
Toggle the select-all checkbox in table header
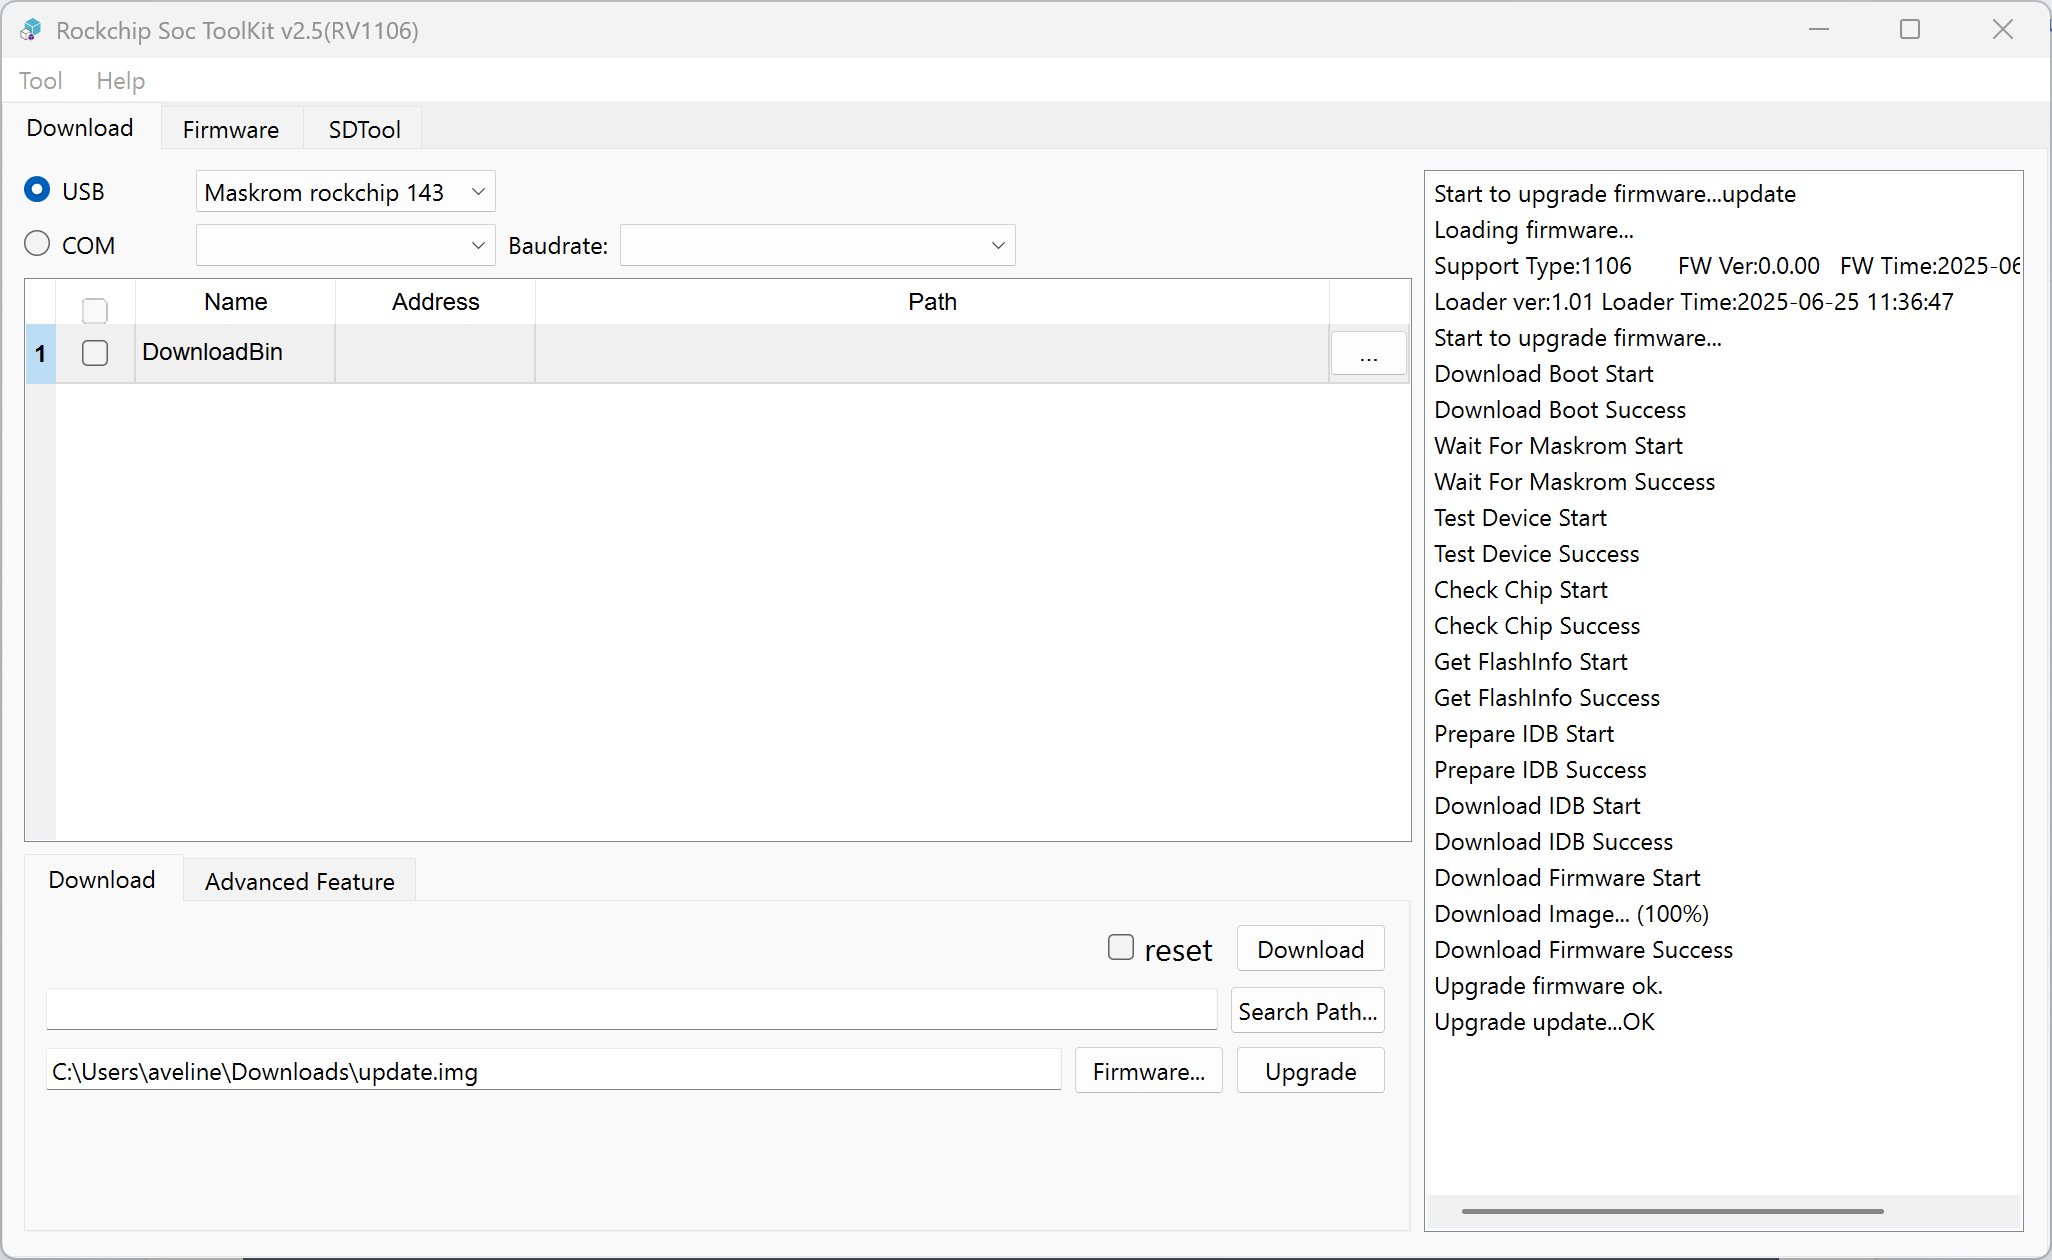coord(95,311)
